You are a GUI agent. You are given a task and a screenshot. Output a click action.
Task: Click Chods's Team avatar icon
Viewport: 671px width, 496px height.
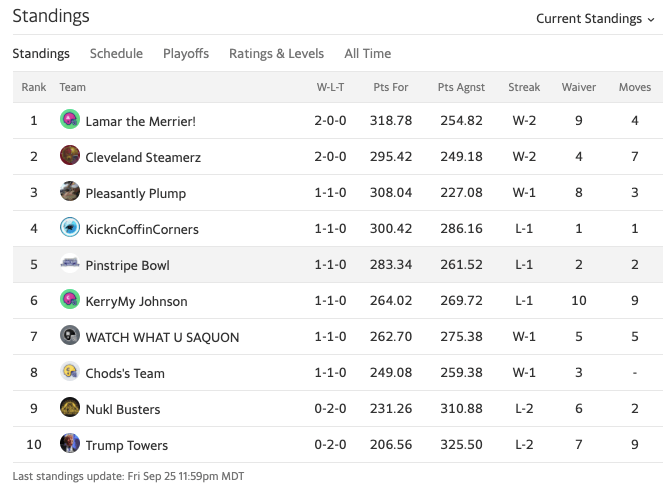(x=70, y=372)
